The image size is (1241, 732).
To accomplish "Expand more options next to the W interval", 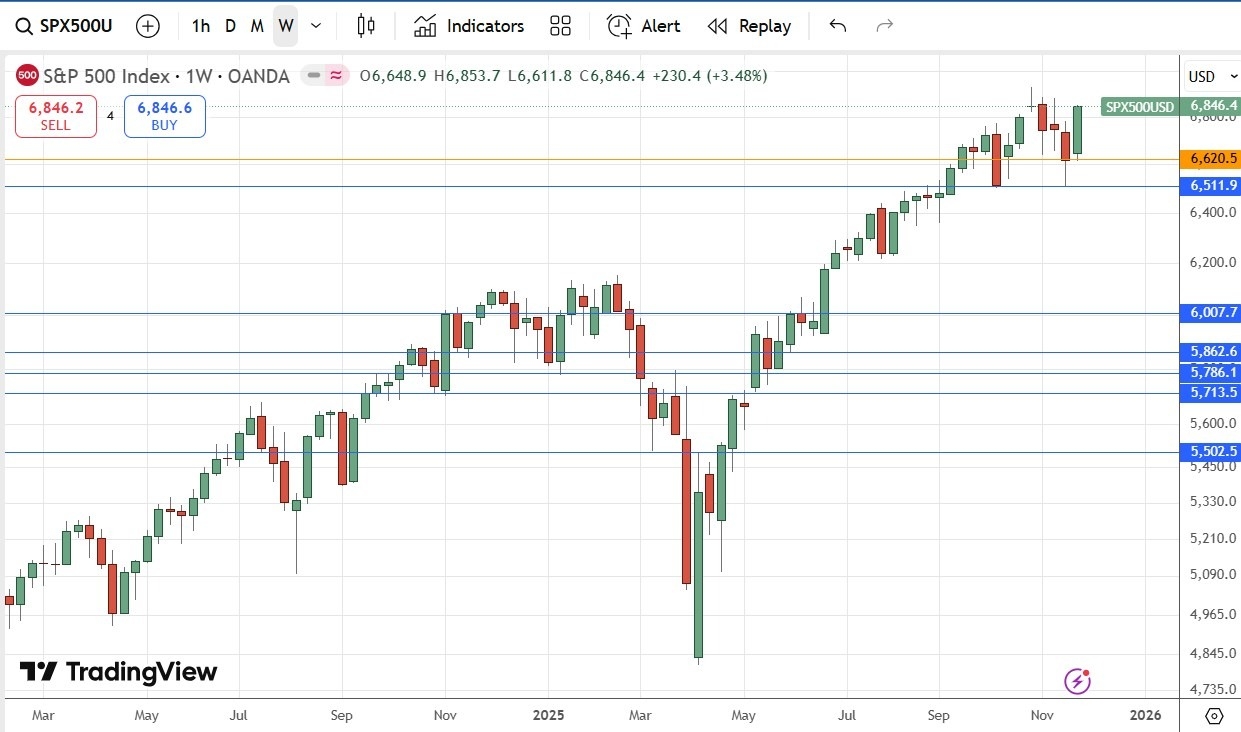I will pos(314,26).
